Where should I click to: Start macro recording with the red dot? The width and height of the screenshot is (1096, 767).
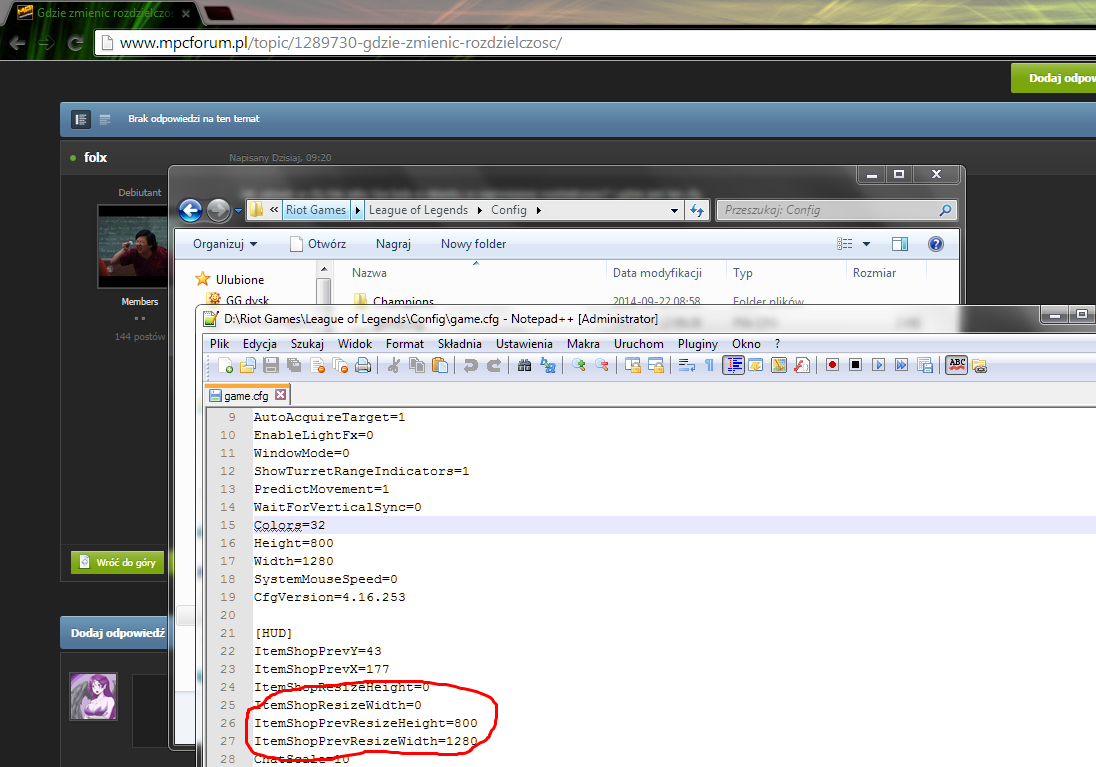pyautogui.click(x=832, y=365)
